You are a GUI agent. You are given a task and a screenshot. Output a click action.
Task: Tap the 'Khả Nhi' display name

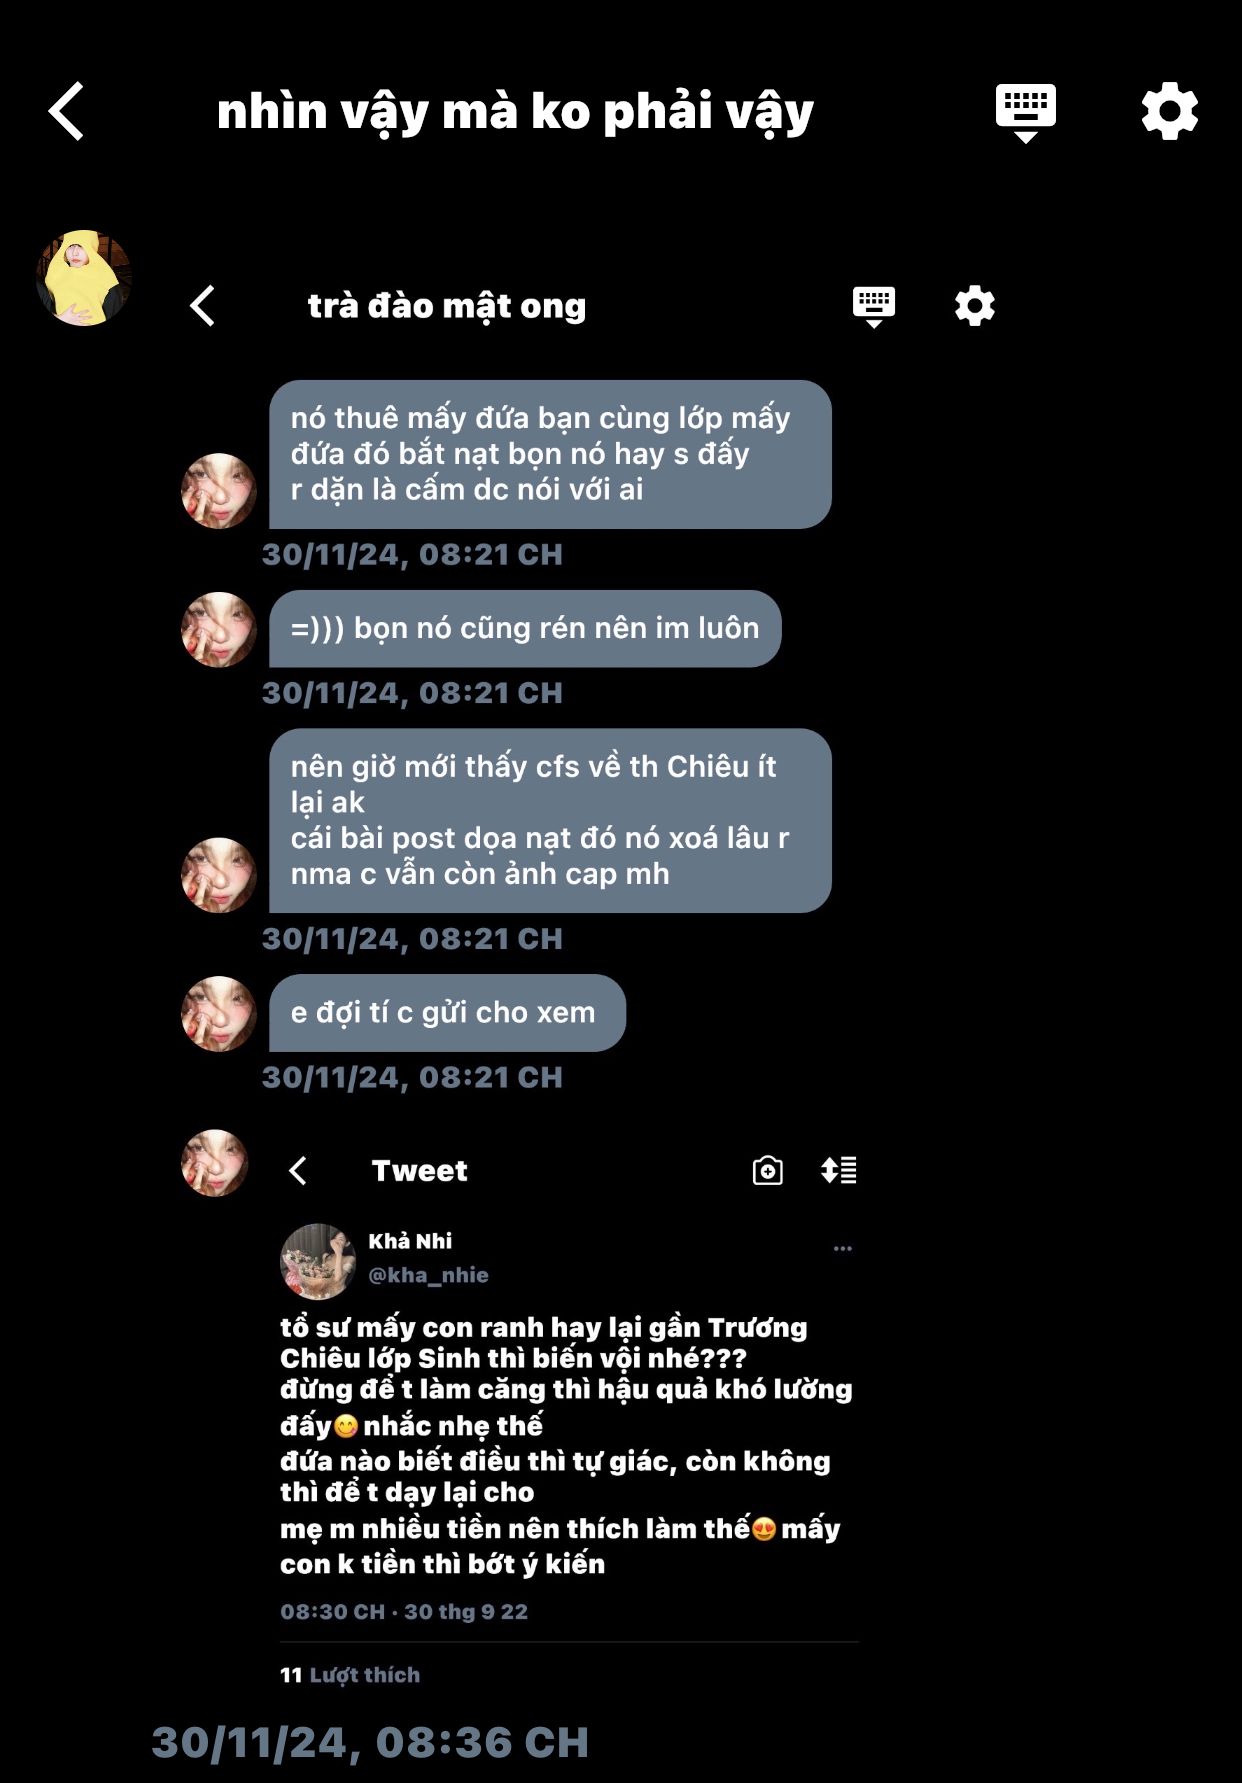(x=410, y=1241)
